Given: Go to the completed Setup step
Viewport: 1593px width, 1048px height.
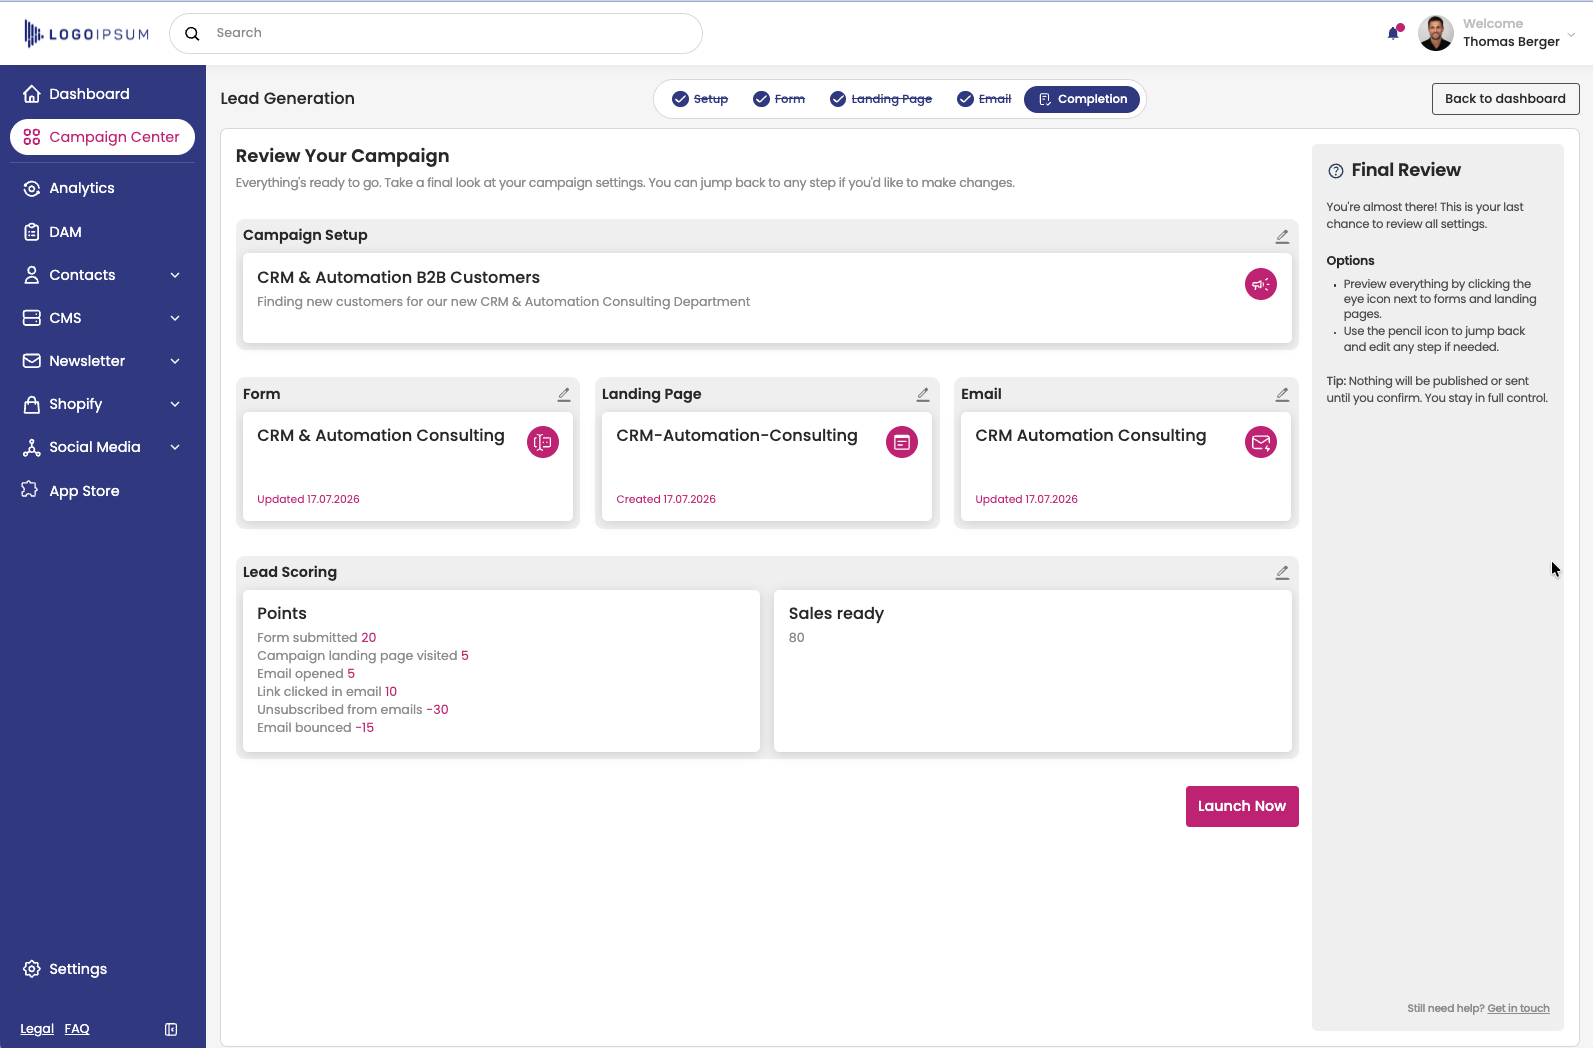Looking at the screenshot, I should tap(700, 99).
